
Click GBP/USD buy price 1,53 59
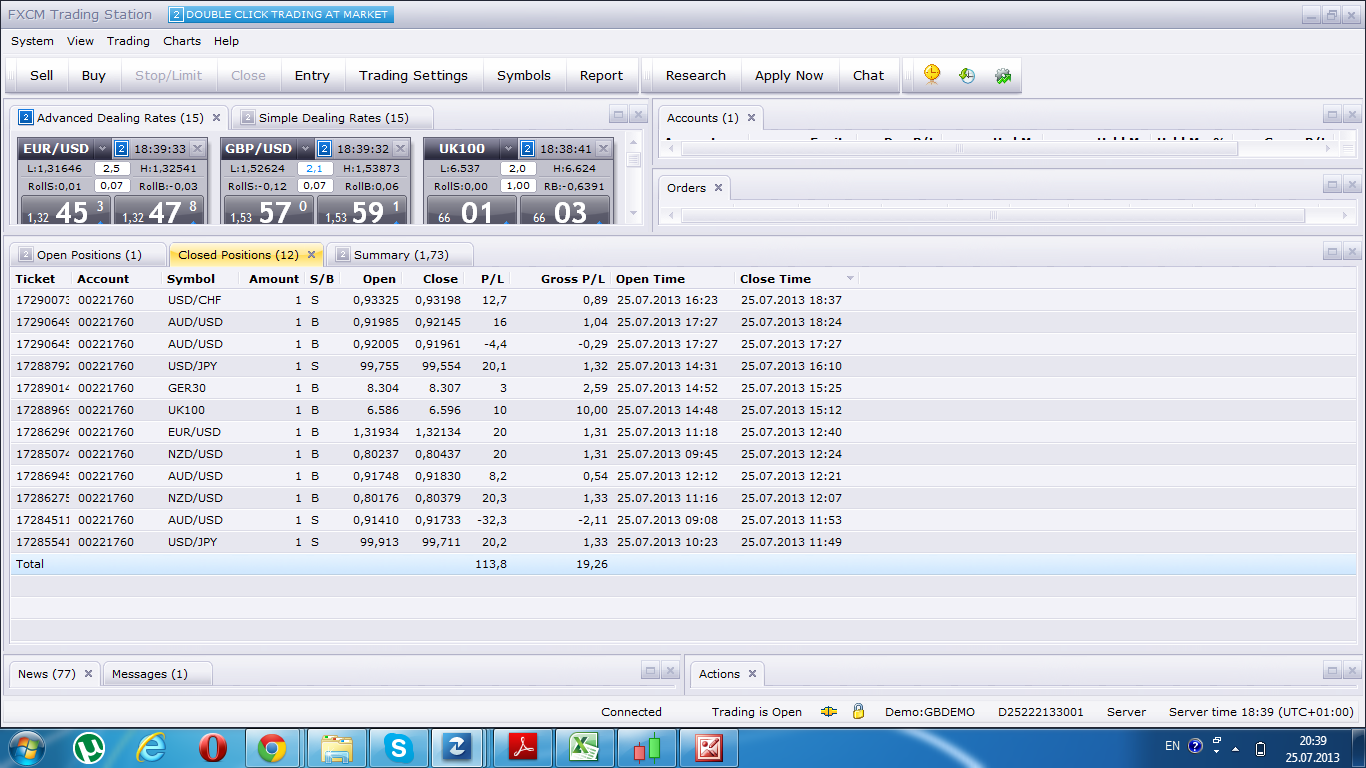click(363, 210)
